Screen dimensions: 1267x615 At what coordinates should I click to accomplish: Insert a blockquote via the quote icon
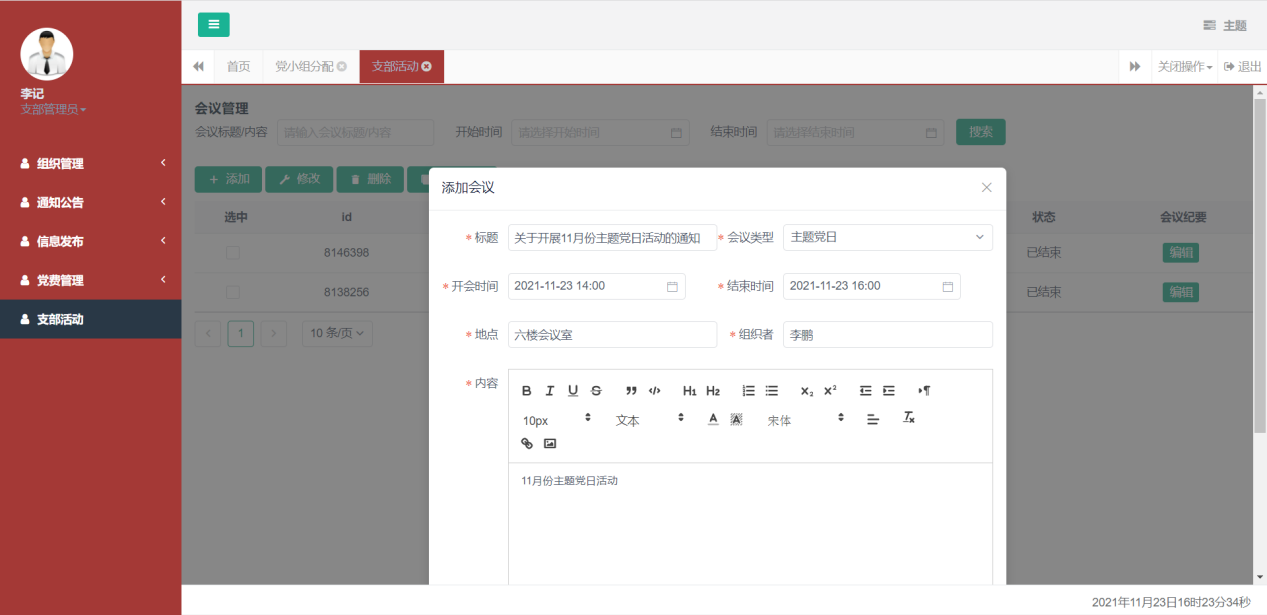click(x=631, y=391)
